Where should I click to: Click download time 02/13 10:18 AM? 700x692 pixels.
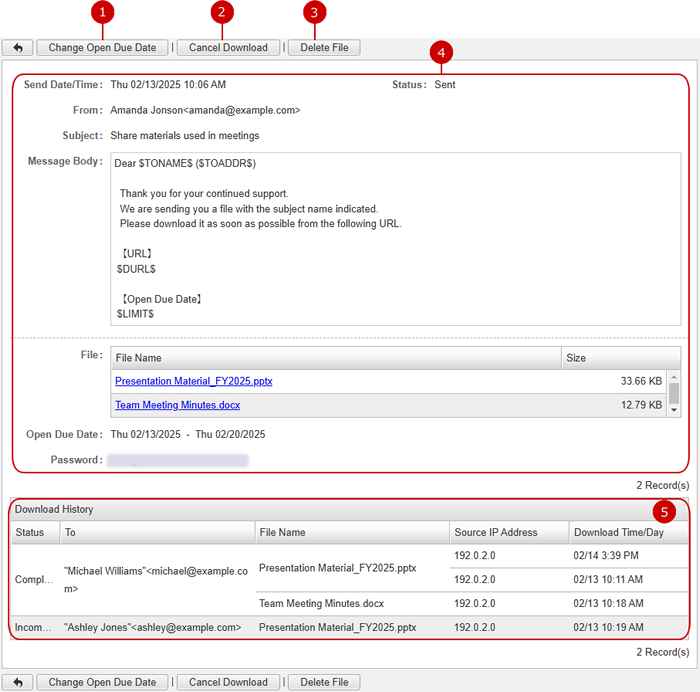(x=608, y=604)
